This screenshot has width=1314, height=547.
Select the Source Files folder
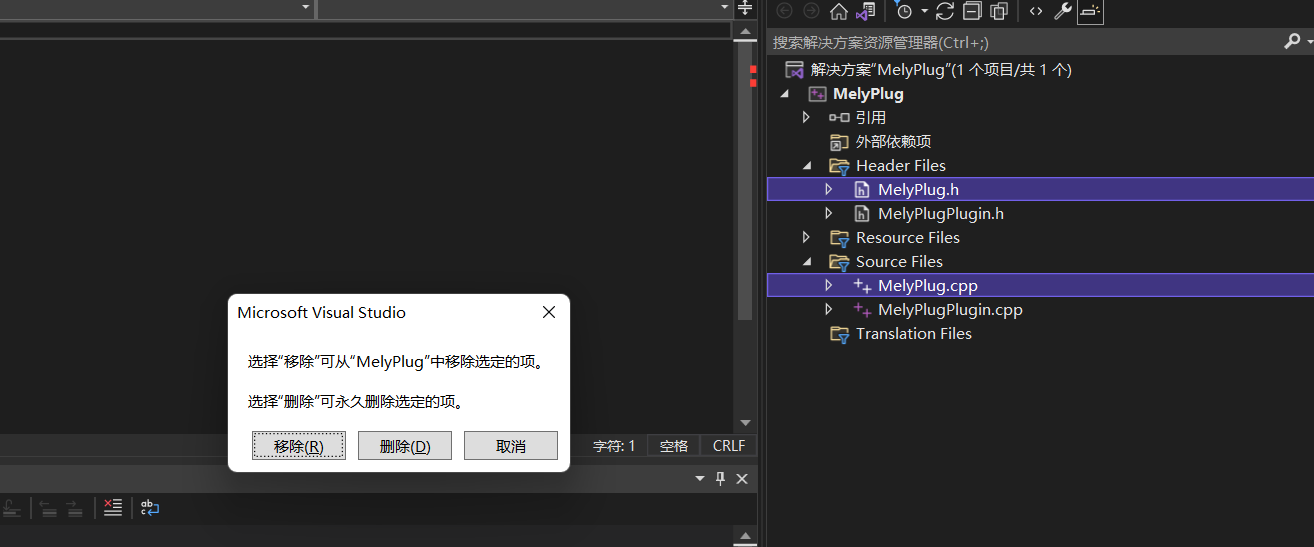899,262
